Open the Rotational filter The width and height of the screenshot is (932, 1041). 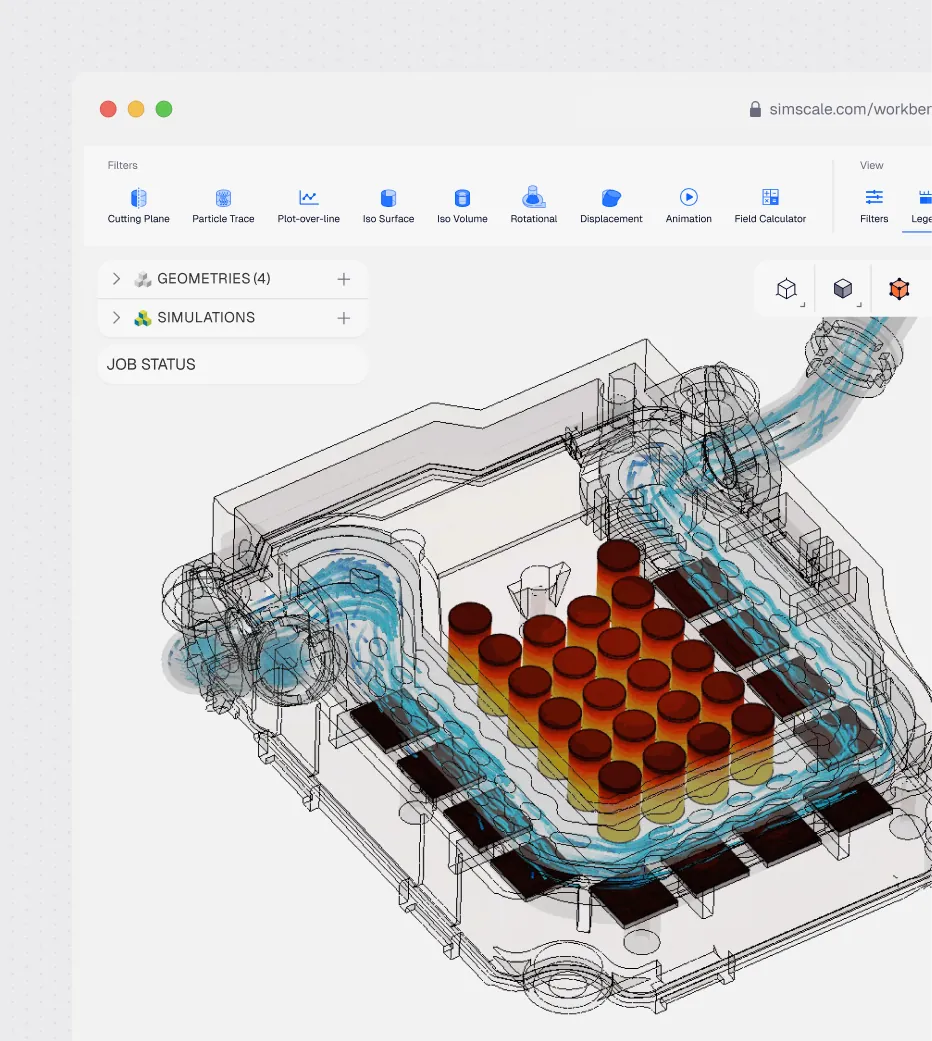tap(534, 206)
